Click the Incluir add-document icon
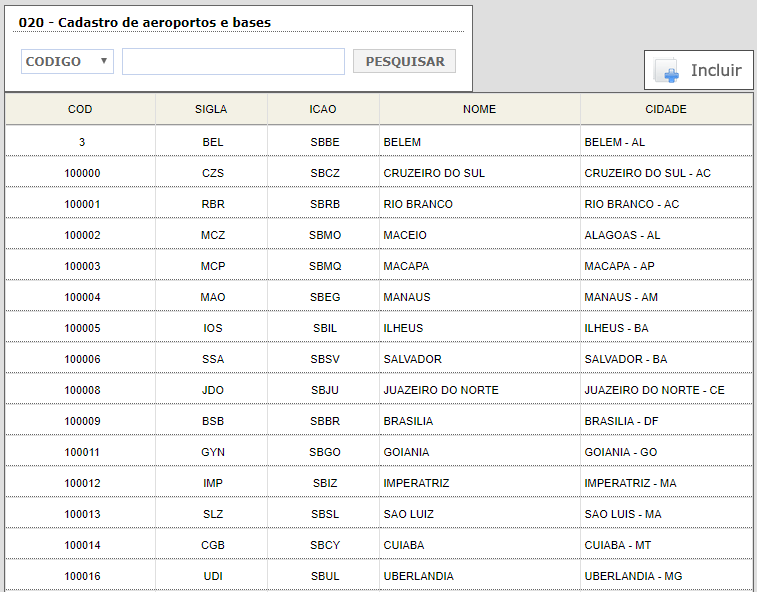The width and height of the screenshot is (757, 592). (667, 71)
